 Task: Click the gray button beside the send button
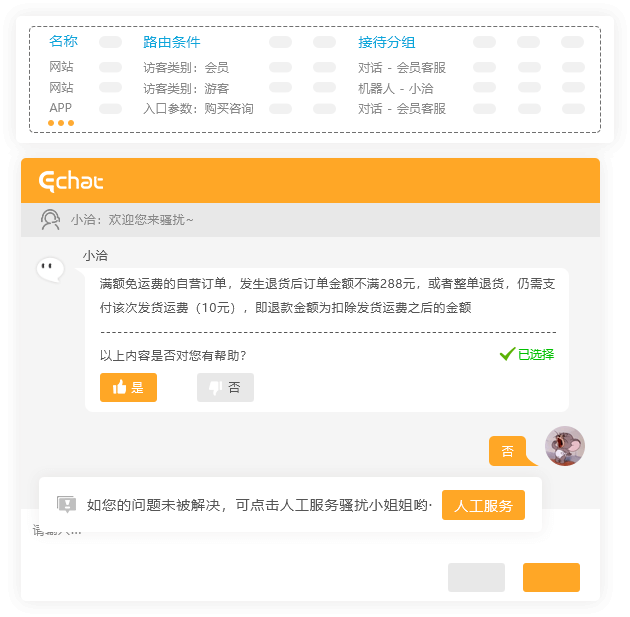click(476, 577)
